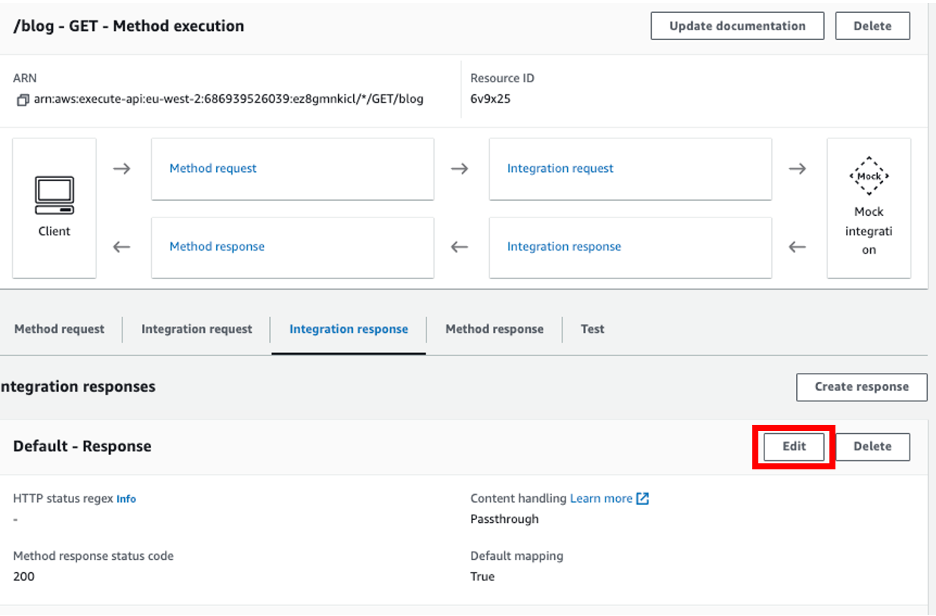The height and width of the screenshot is (616, 936).
Task: Open the Method response box link
Action: coord(216,246)
